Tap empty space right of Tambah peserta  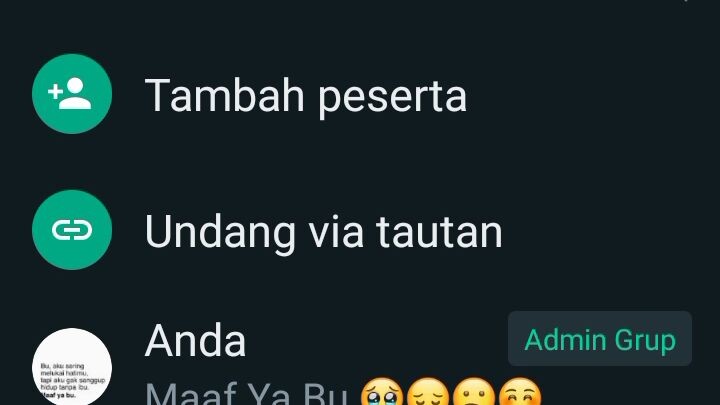[x=592, y=96]
